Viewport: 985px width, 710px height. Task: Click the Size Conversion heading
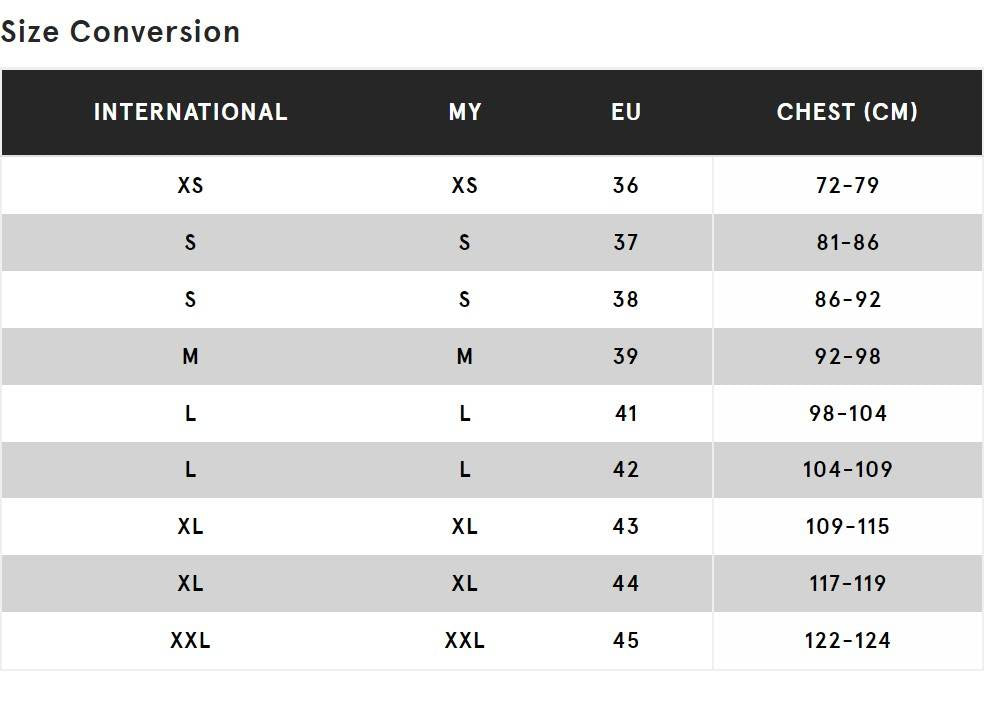tap(120, 32)
